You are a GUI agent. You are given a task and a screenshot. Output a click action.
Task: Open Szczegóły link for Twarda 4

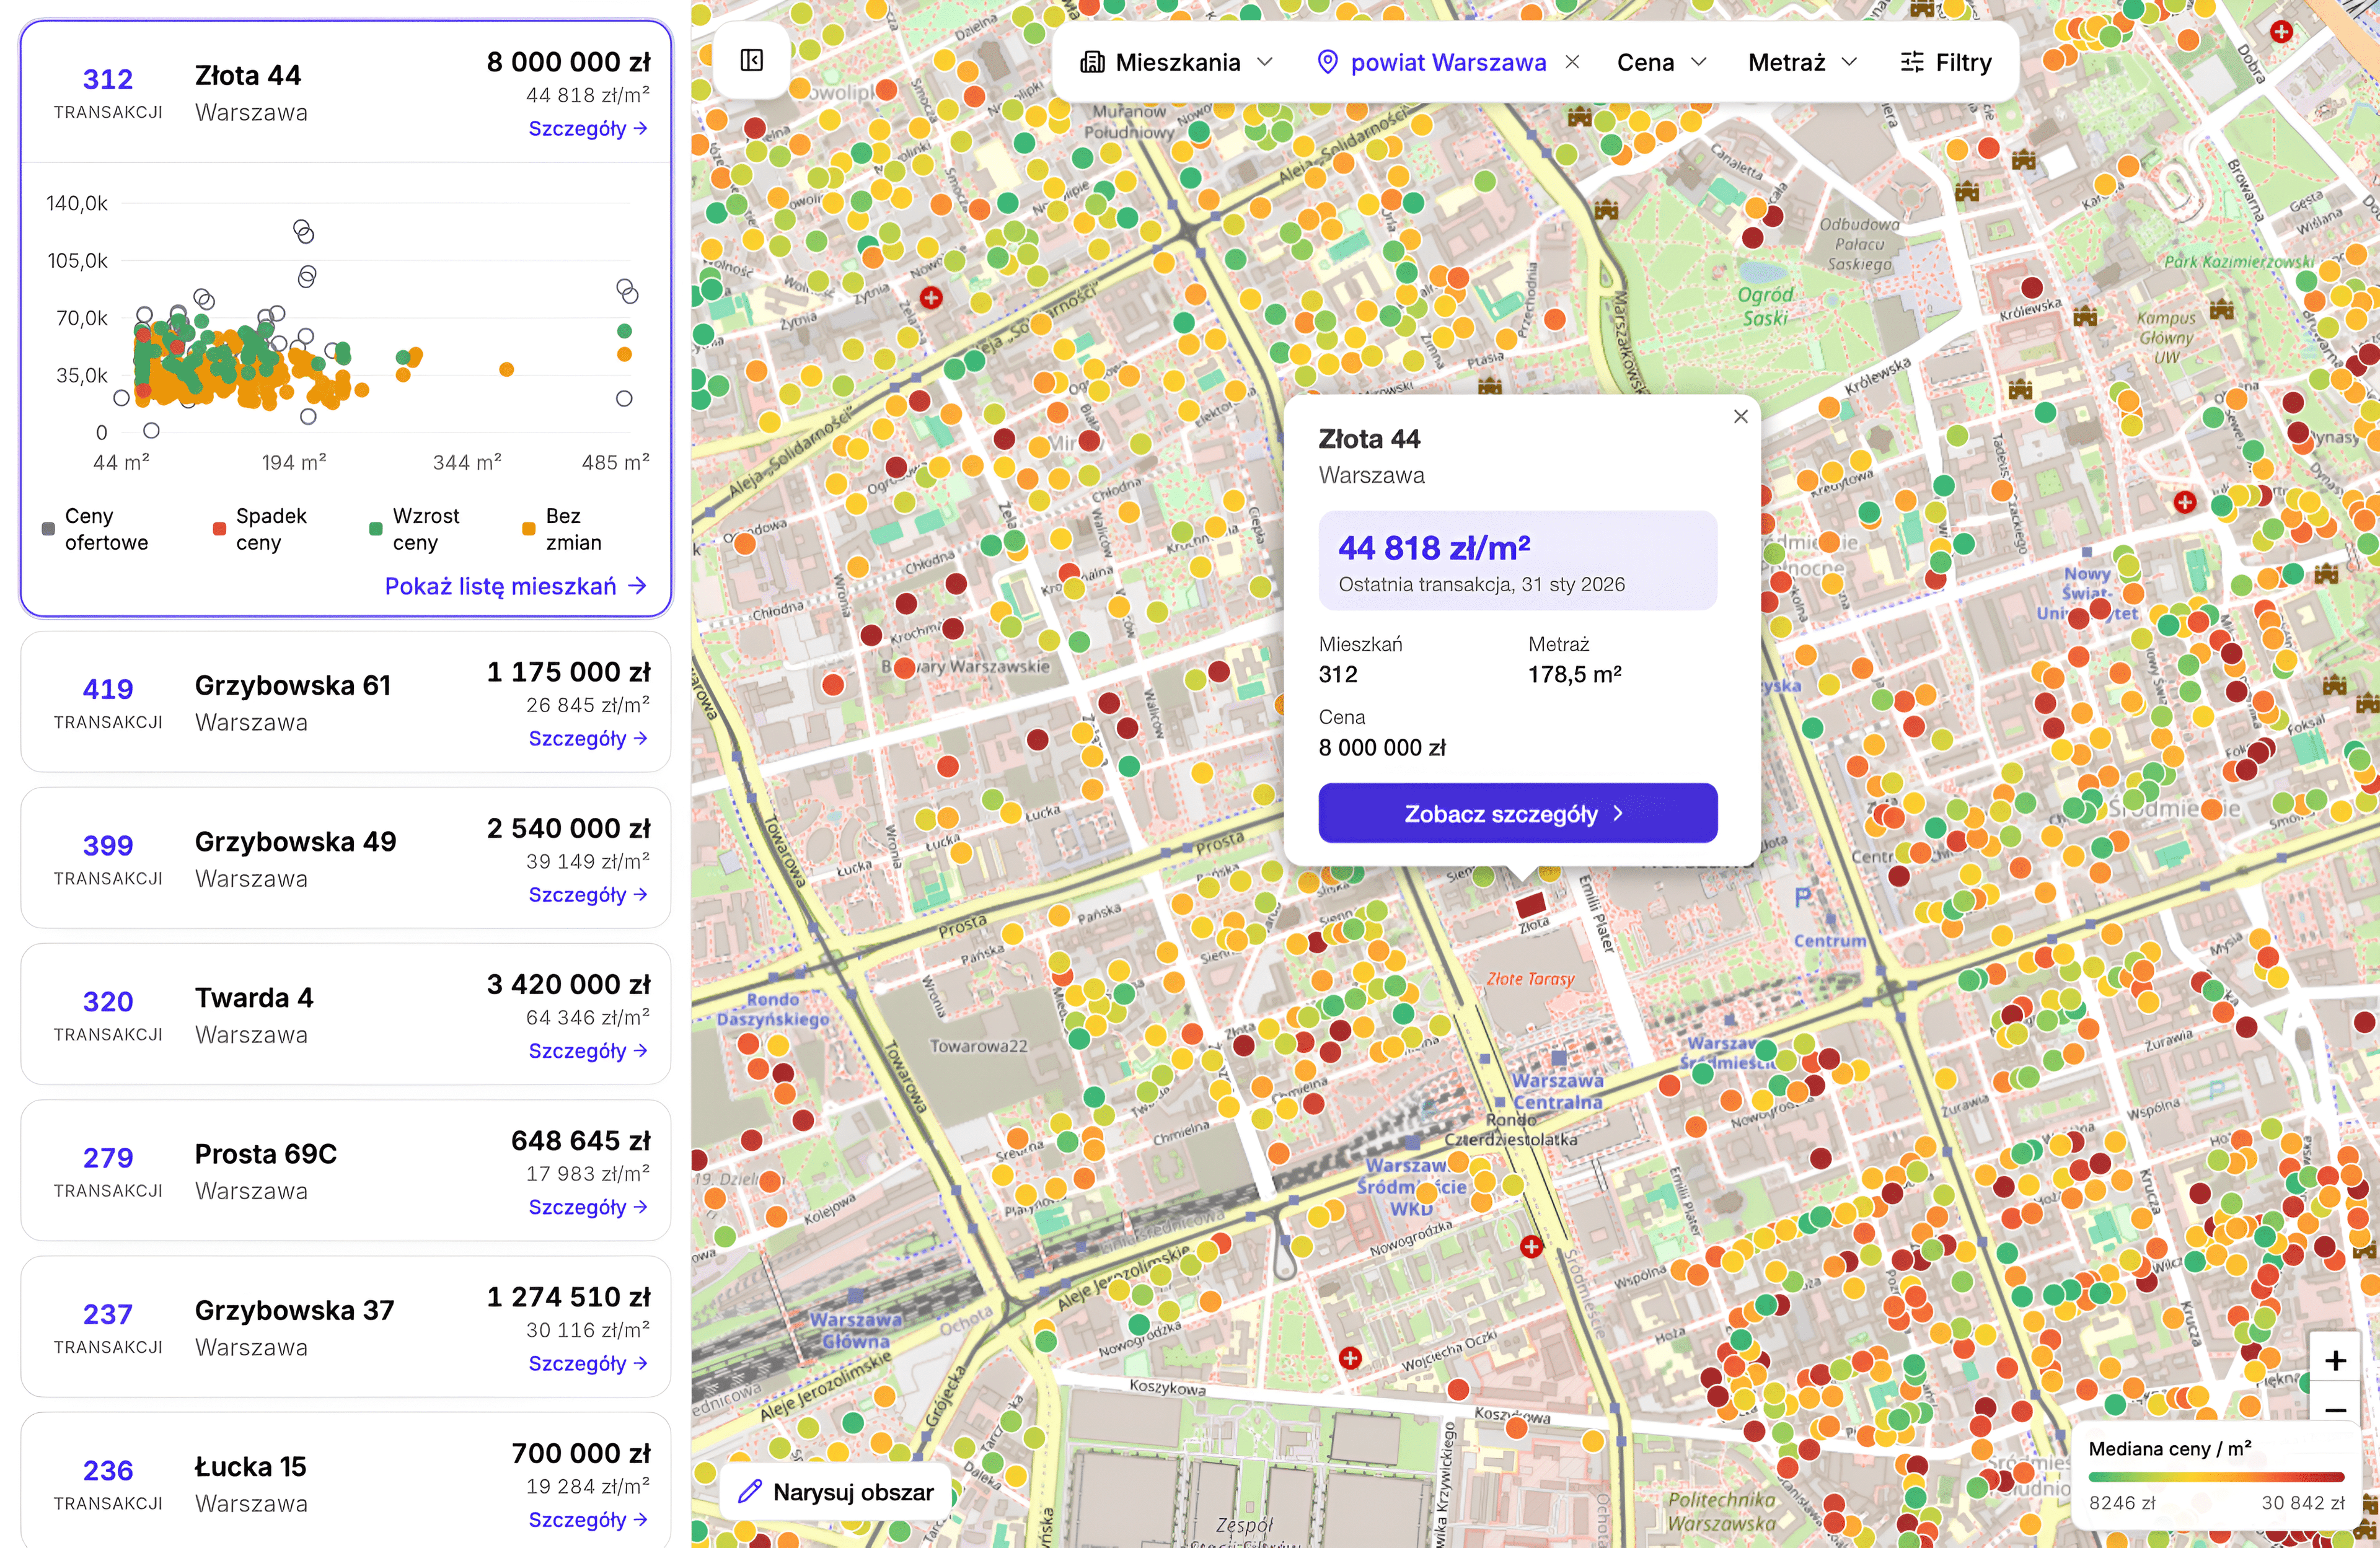[x=588, y=1050]
